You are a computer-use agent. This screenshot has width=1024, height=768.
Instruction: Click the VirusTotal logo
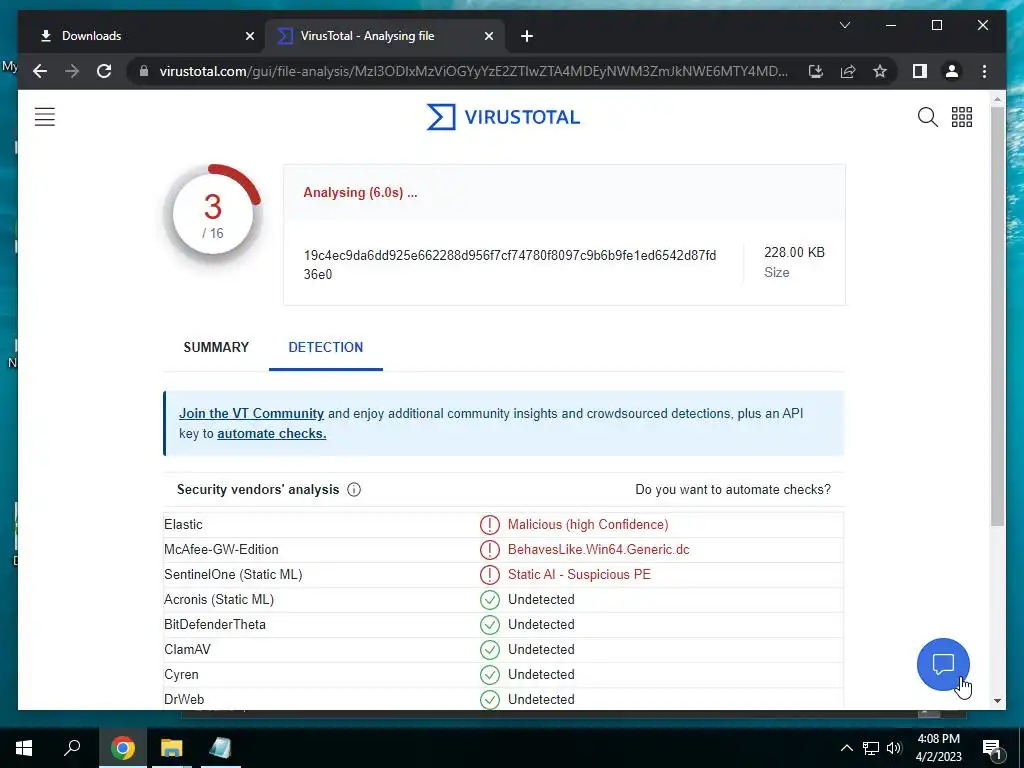pyautogui.click(x=503, y=117)
